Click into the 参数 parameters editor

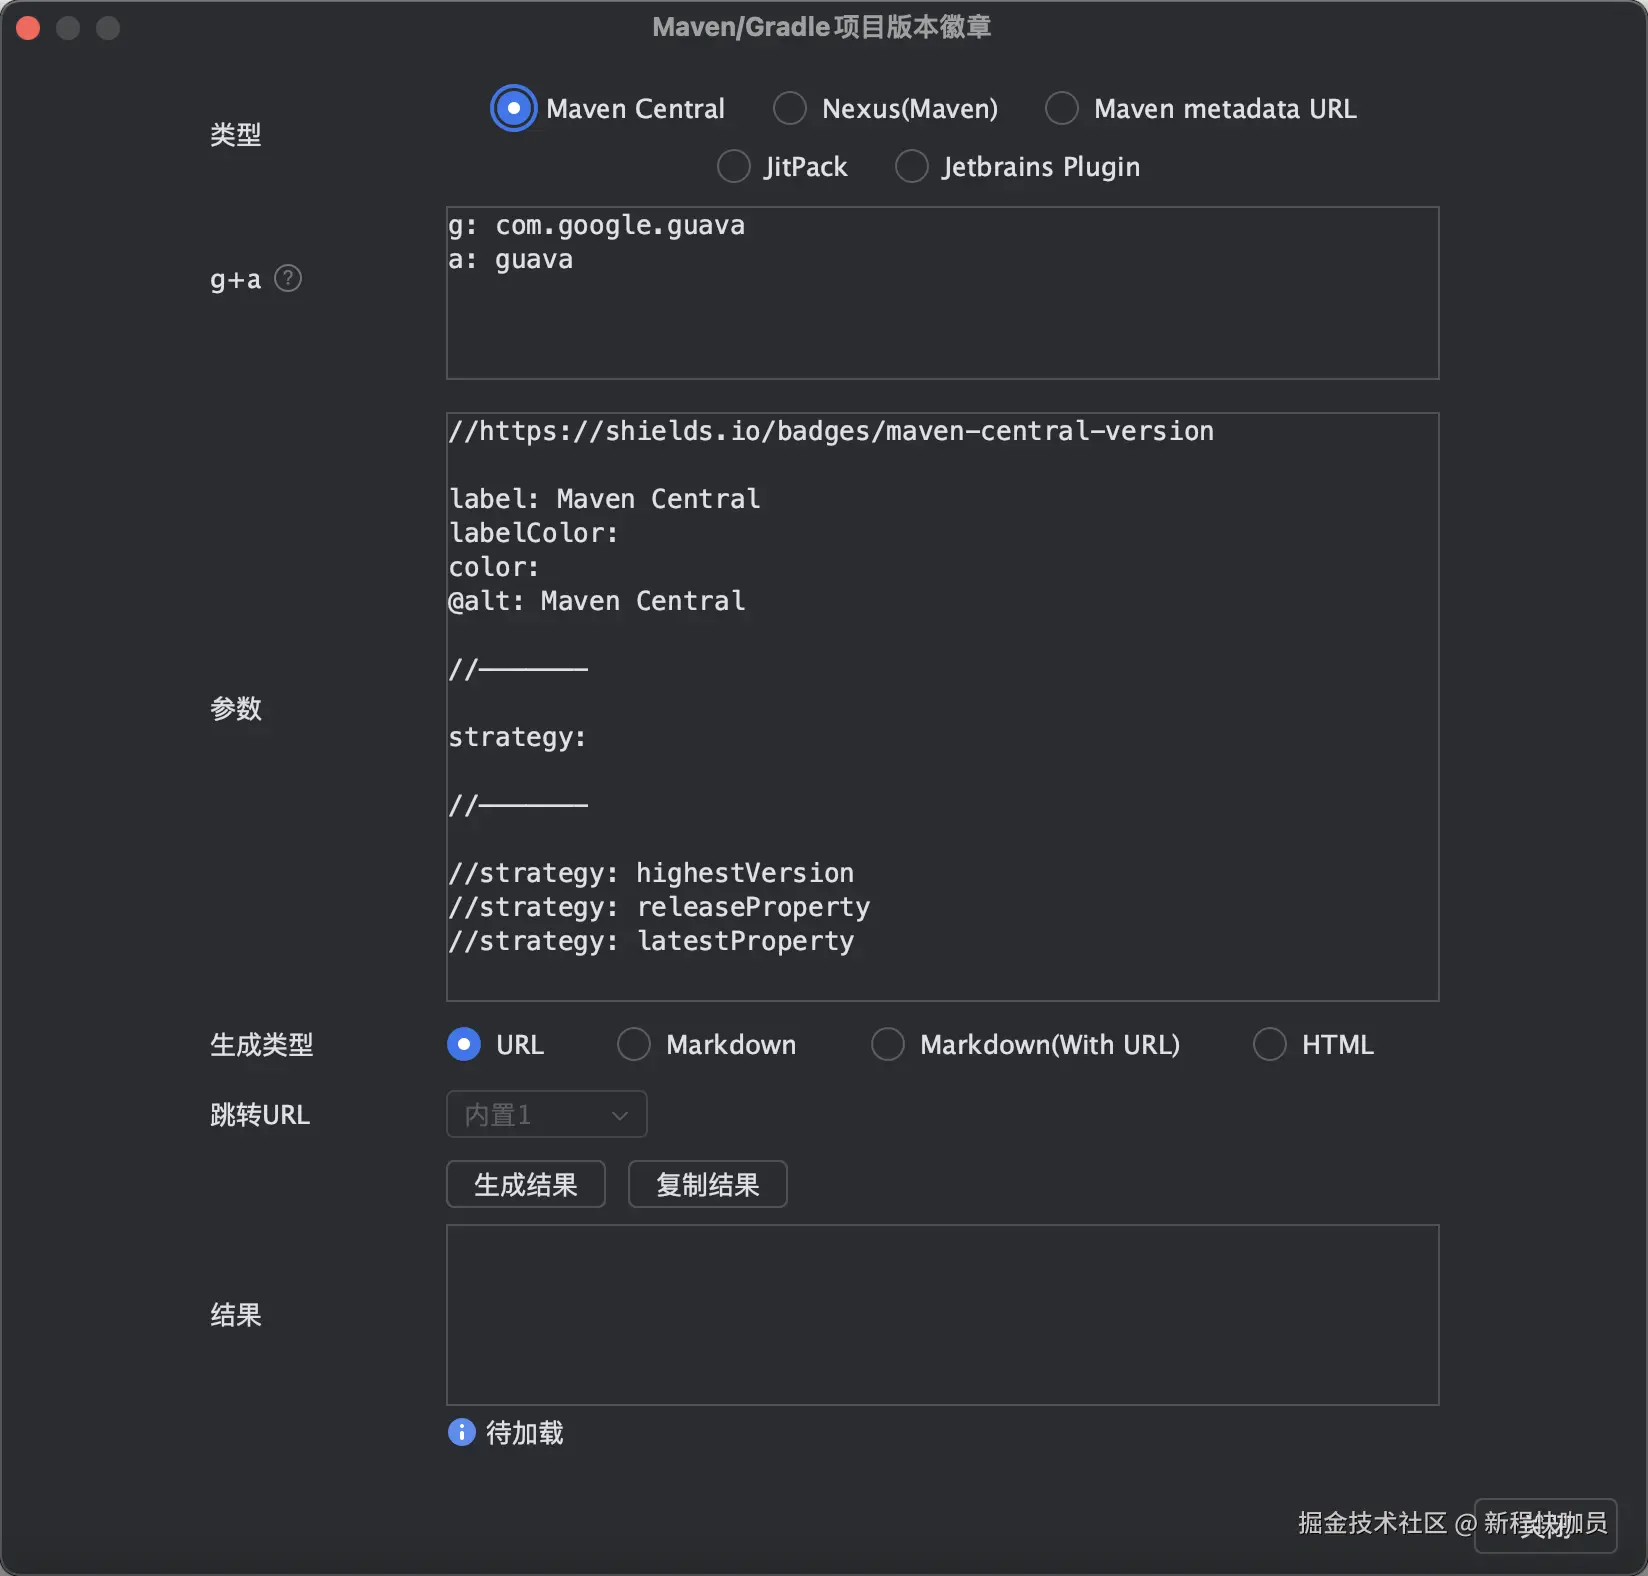pyautogui.click(x=940, y=705)
